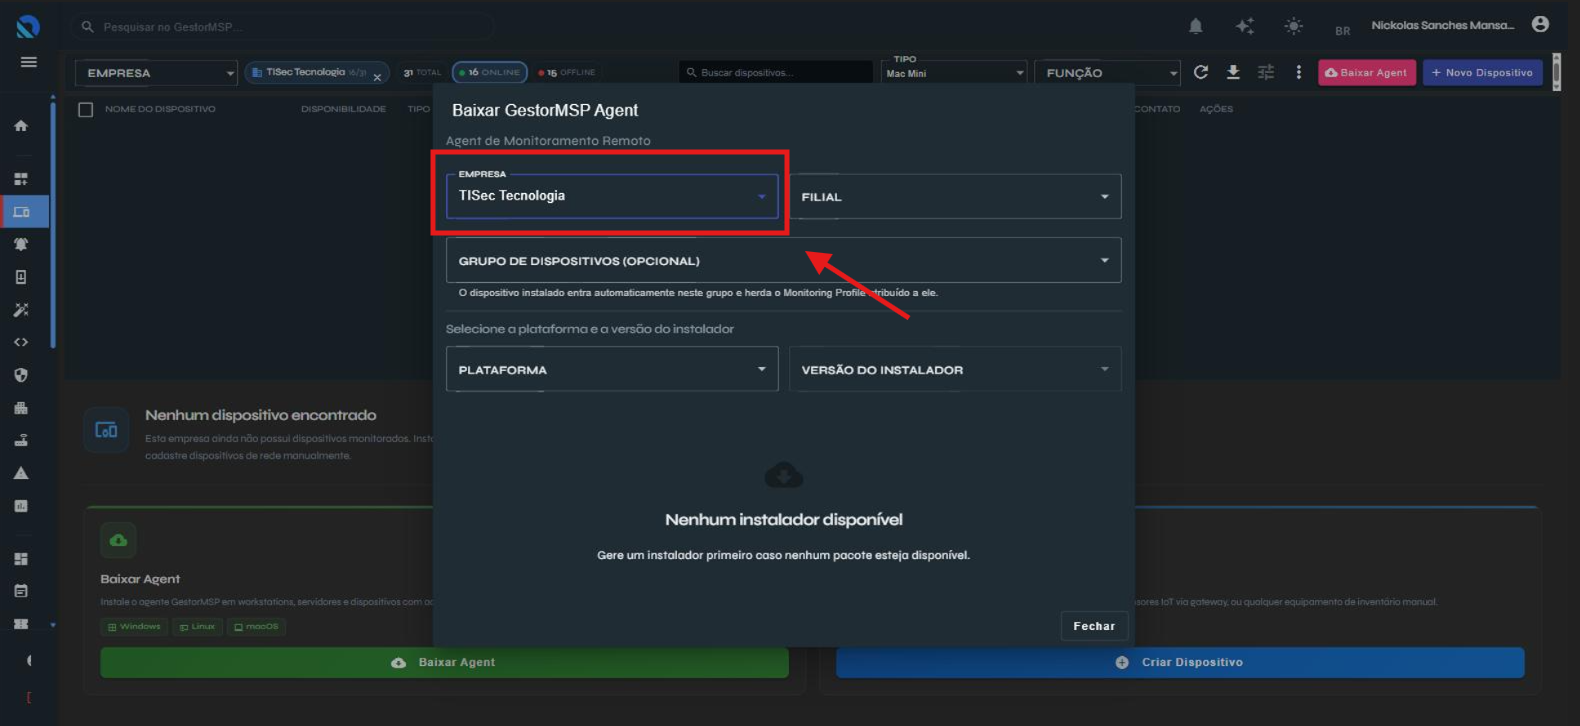Screen dimensions: 1580x726
Task: Click the Linux platform tag
Action: (197, 627)
